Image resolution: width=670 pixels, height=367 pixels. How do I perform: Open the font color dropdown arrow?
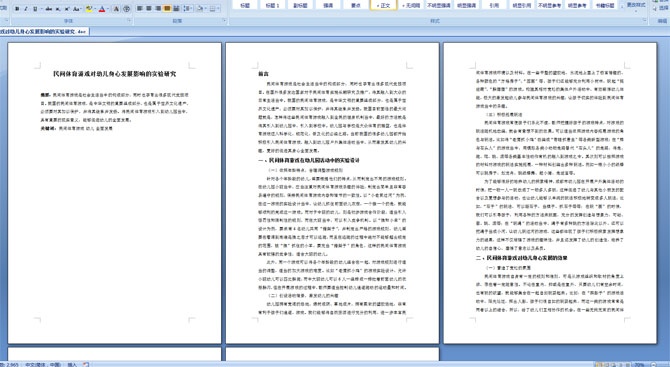click(108, 9)
